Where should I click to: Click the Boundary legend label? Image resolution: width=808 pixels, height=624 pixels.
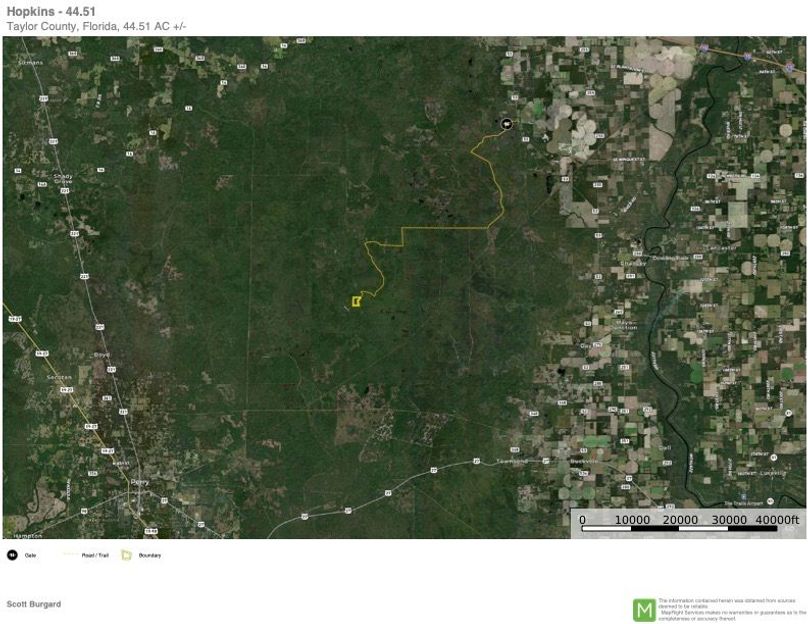(x=150, y=555)
